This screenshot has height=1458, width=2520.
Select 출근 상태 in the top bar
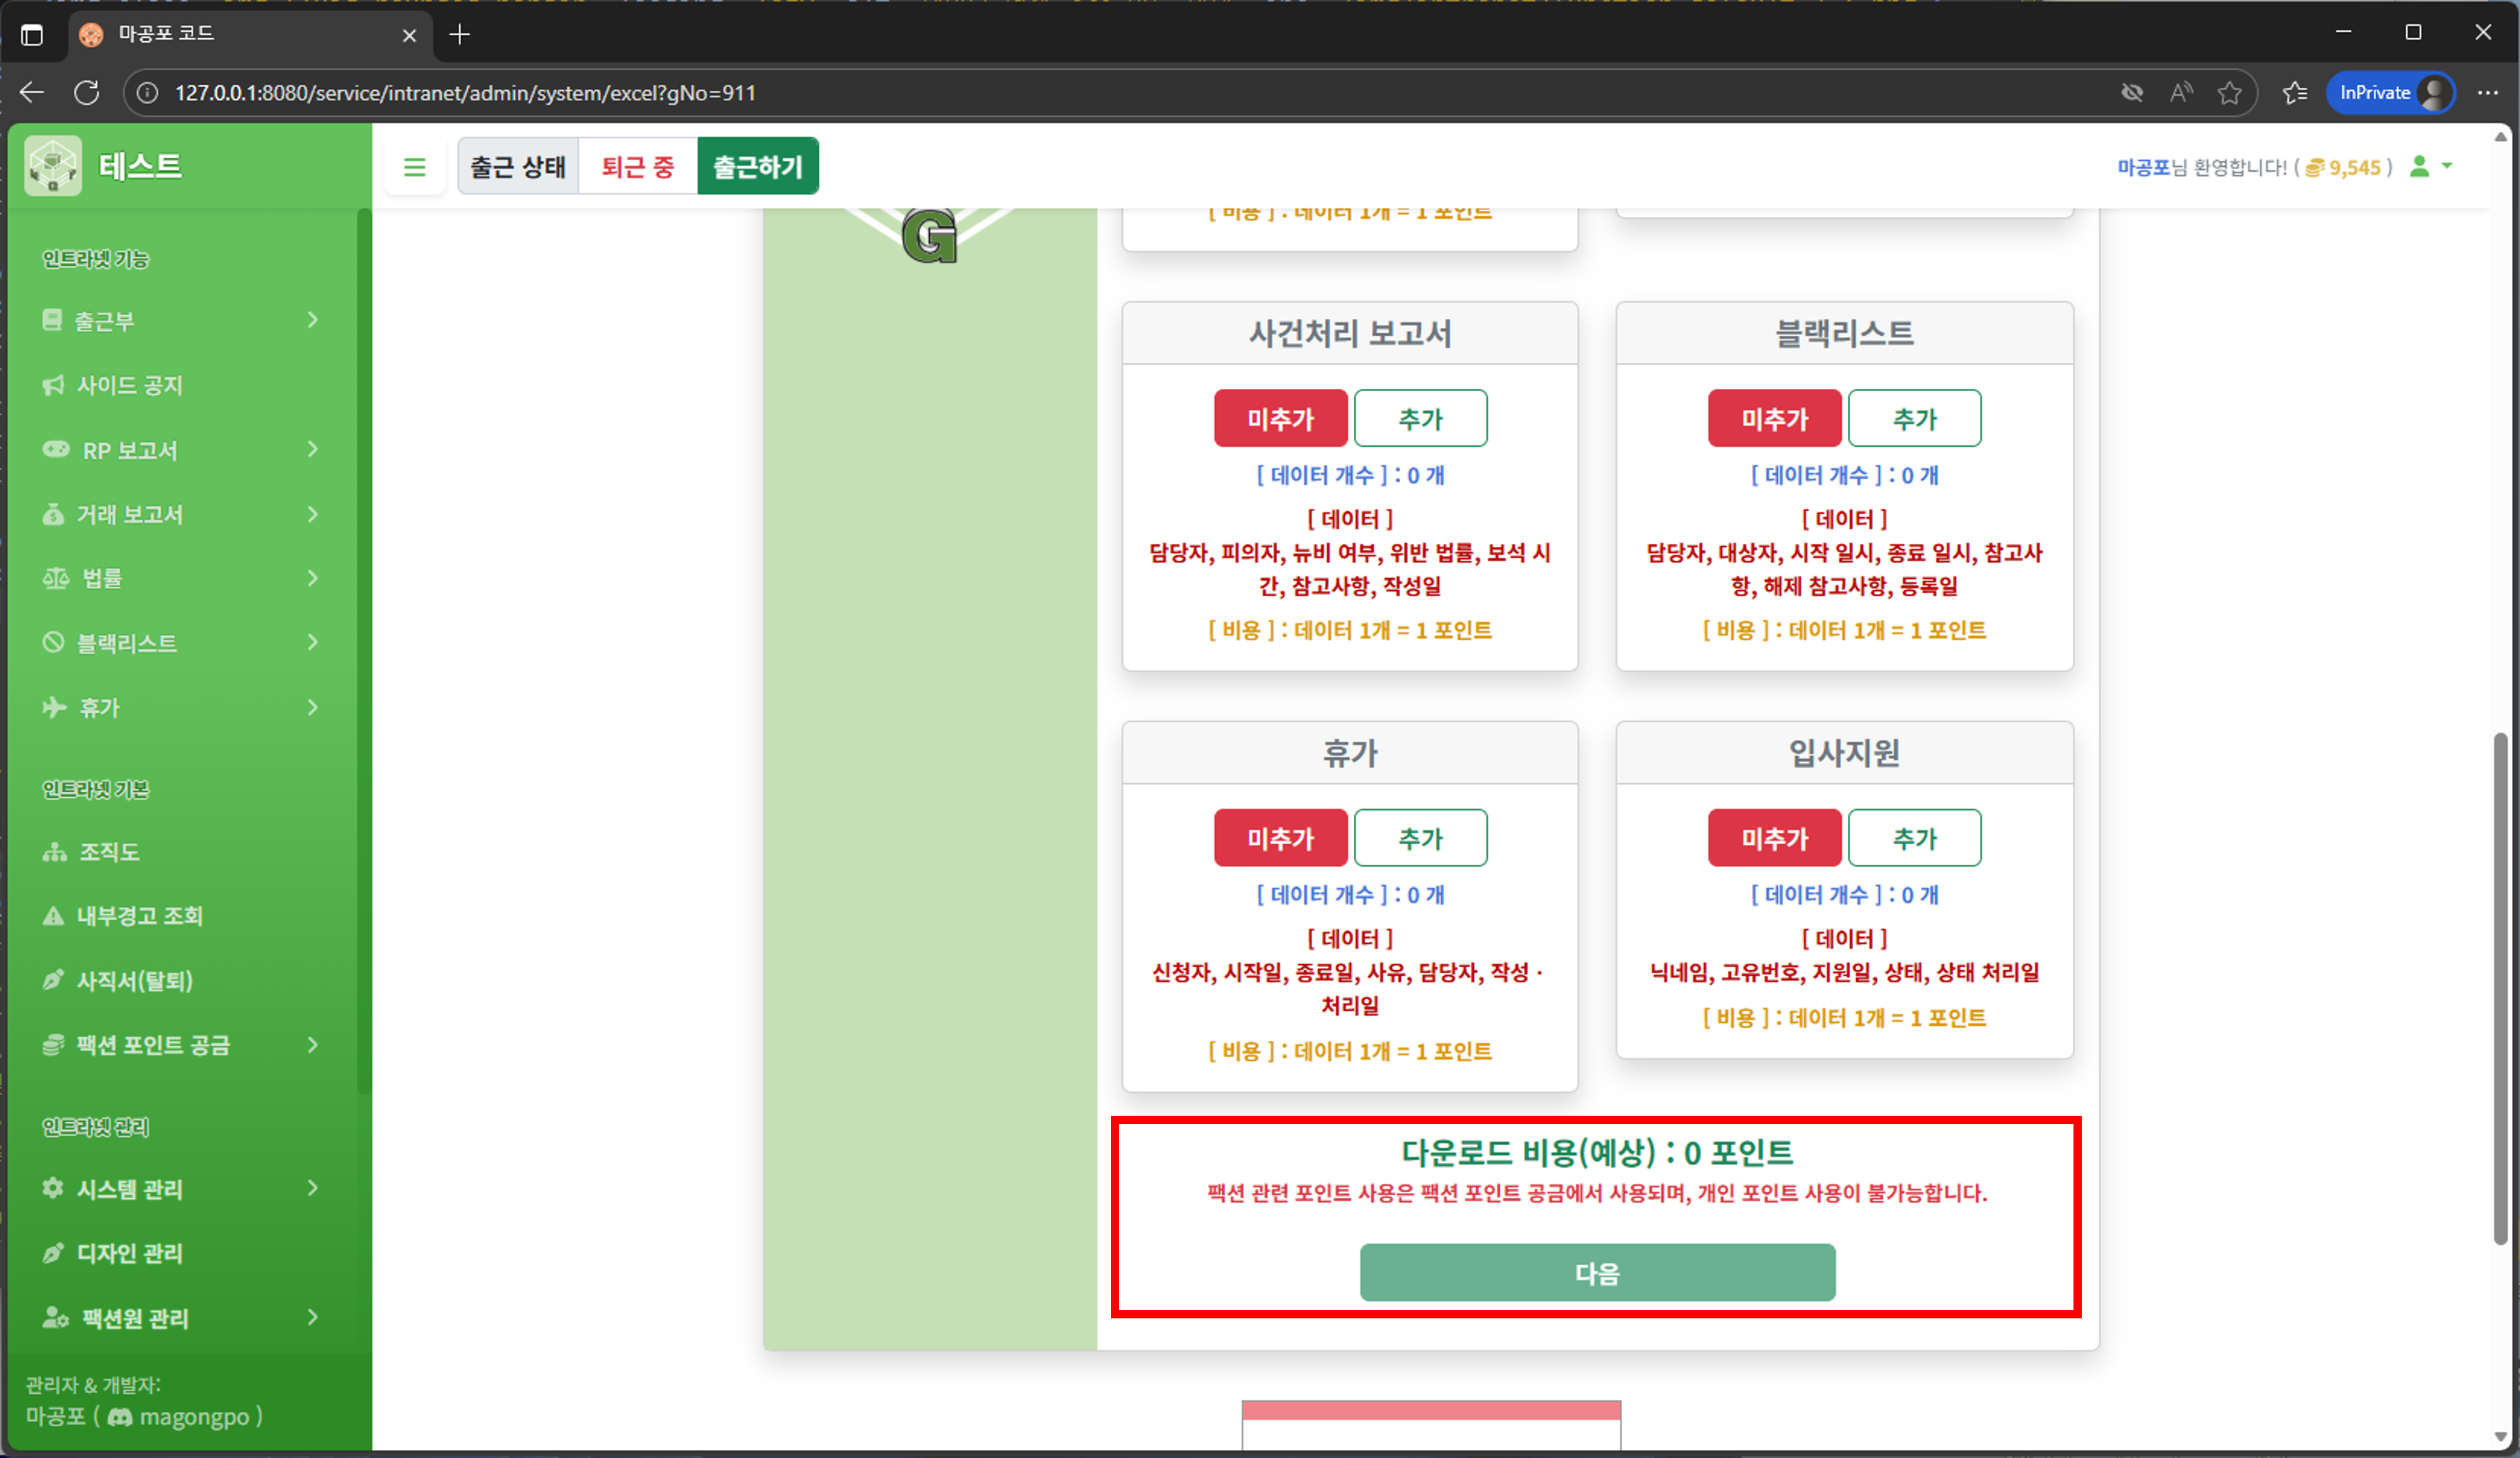518,166
